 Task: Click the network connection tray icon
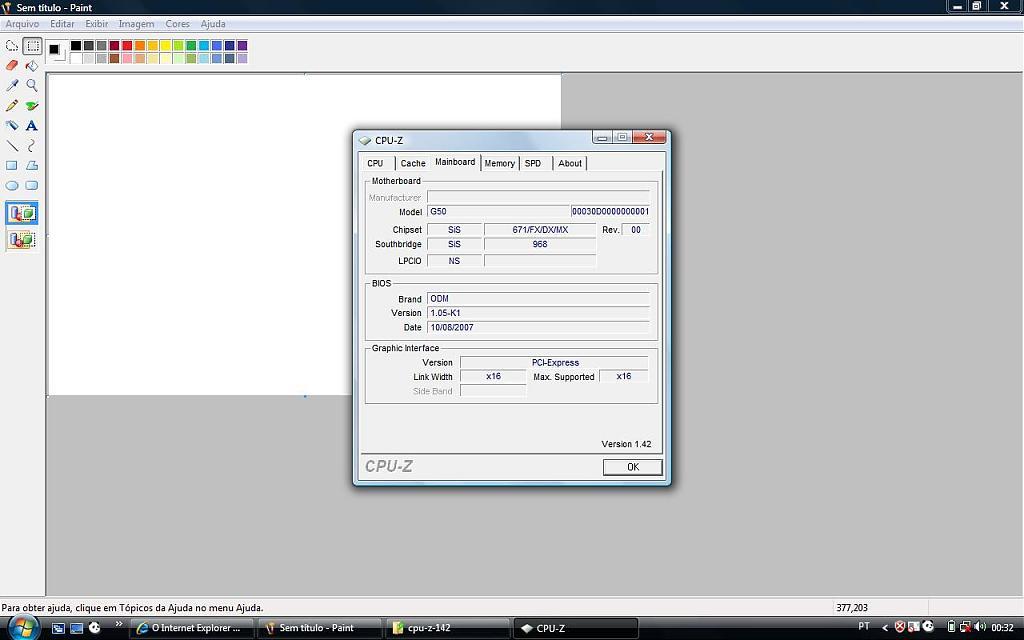click(x=965, y=628)
